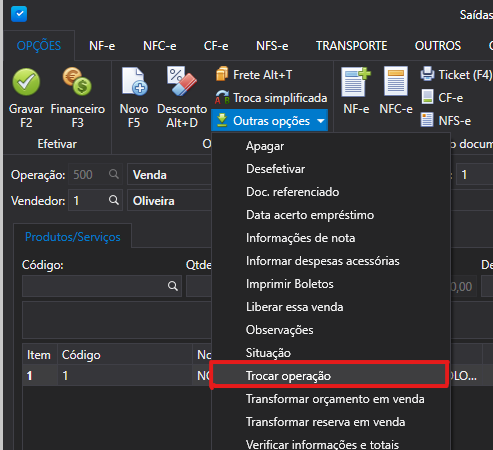Screen dimensions: 493x450
Task: Choose Imprimir Boletos from menu
Action: click(x=331, y=284)
